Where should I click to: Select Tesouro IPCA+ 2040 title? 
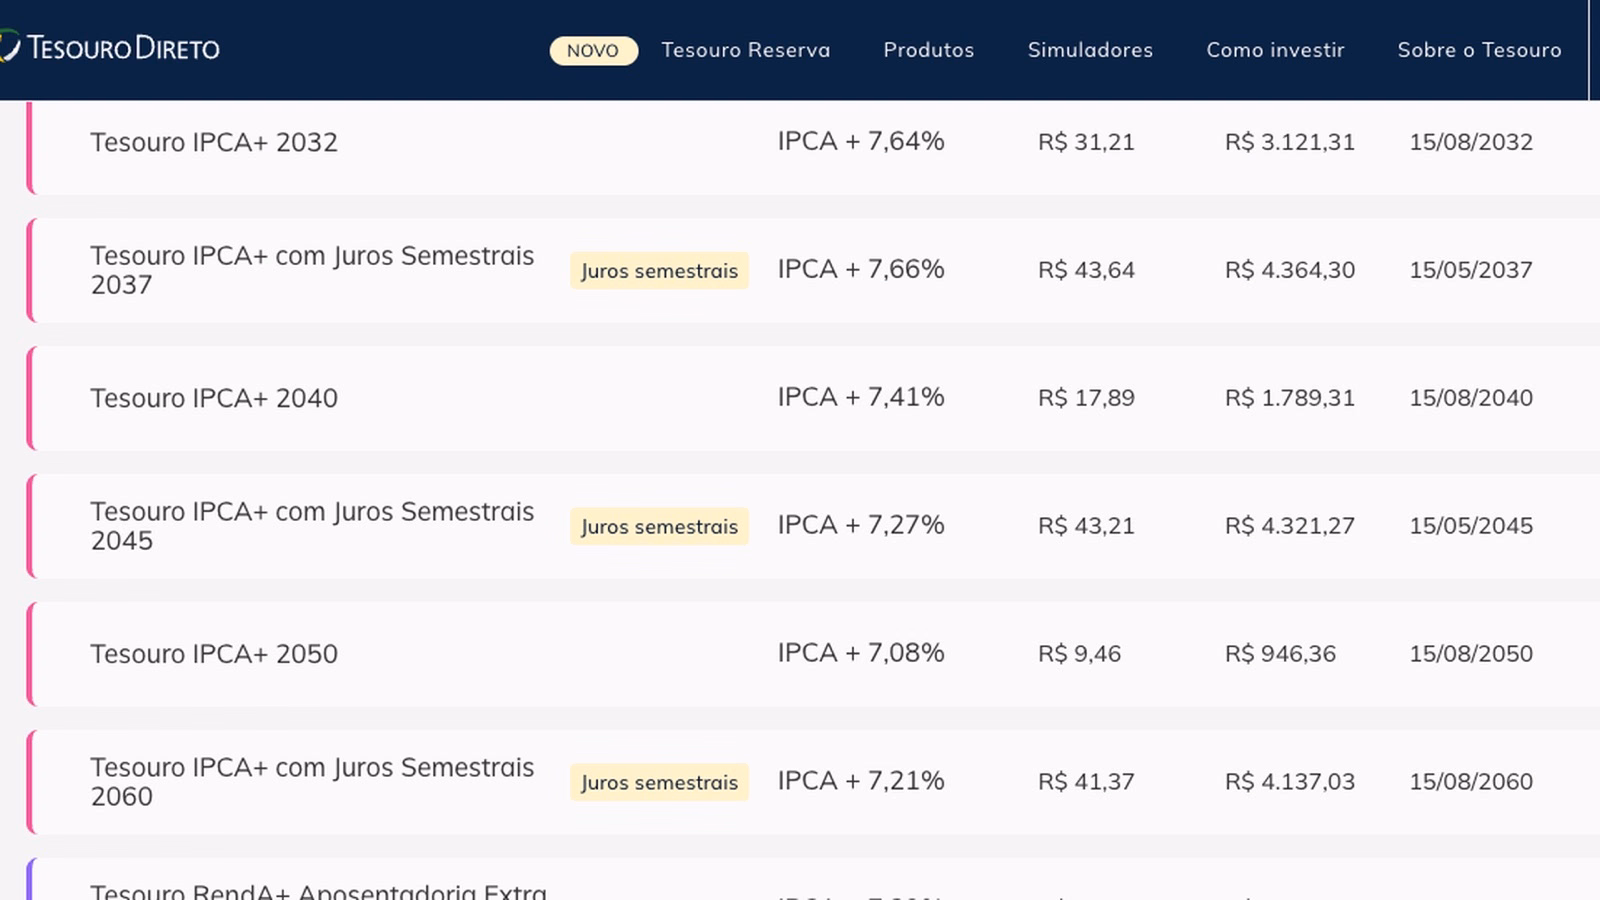(214, 398)
